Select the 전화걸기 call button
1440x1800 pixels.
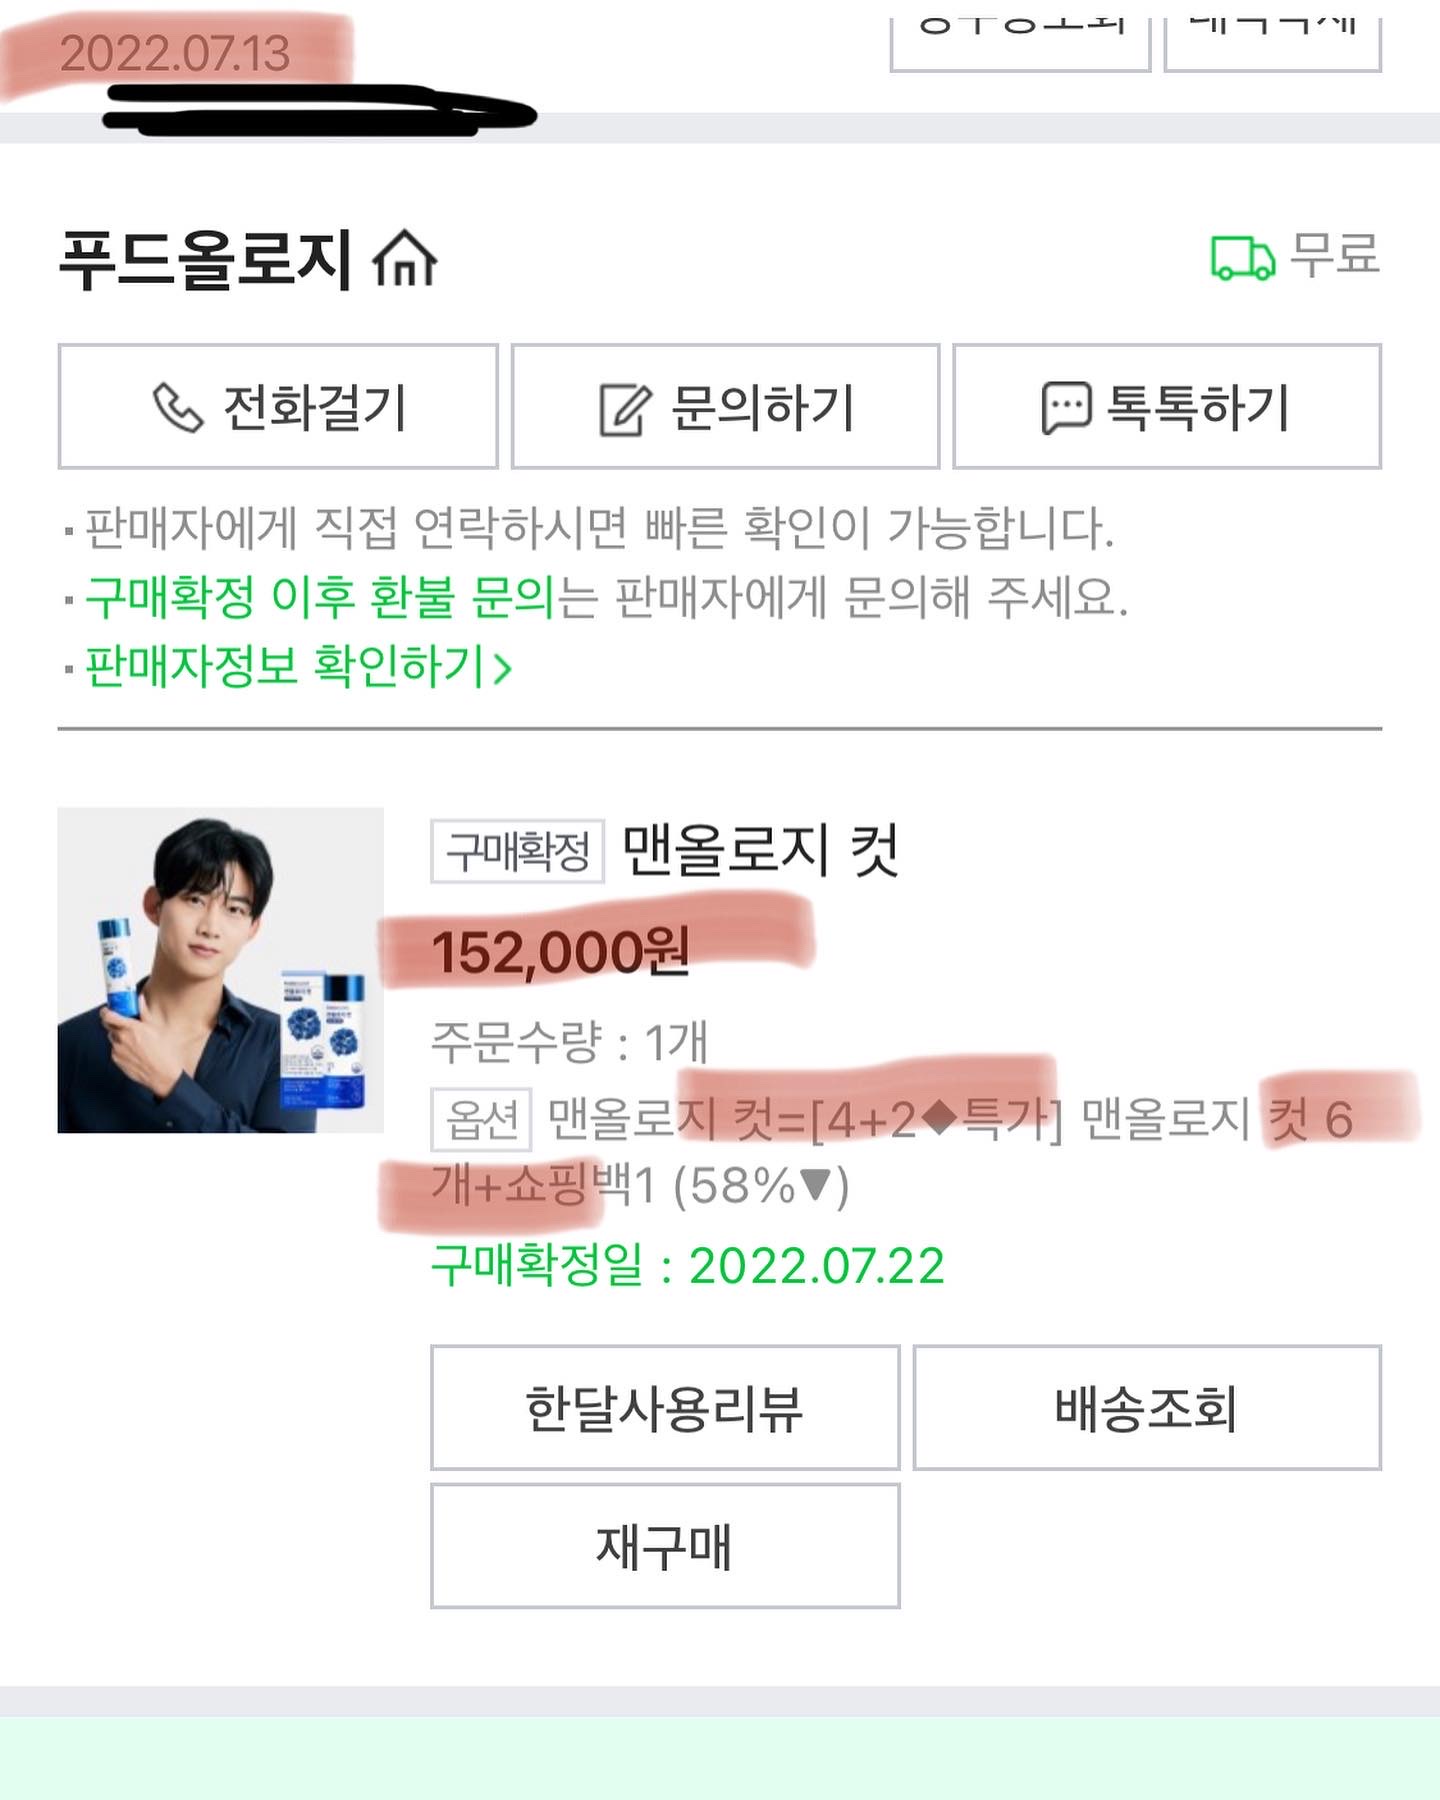pos(278,406)
